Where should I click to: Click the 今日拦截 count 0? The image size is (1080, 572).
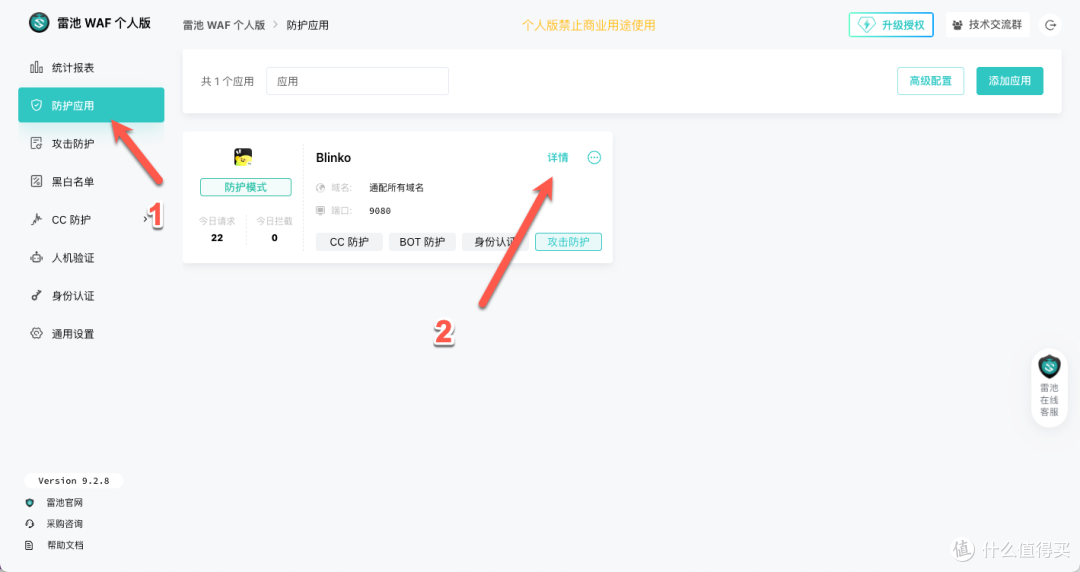pyautogui.click(x=274, y=238)
